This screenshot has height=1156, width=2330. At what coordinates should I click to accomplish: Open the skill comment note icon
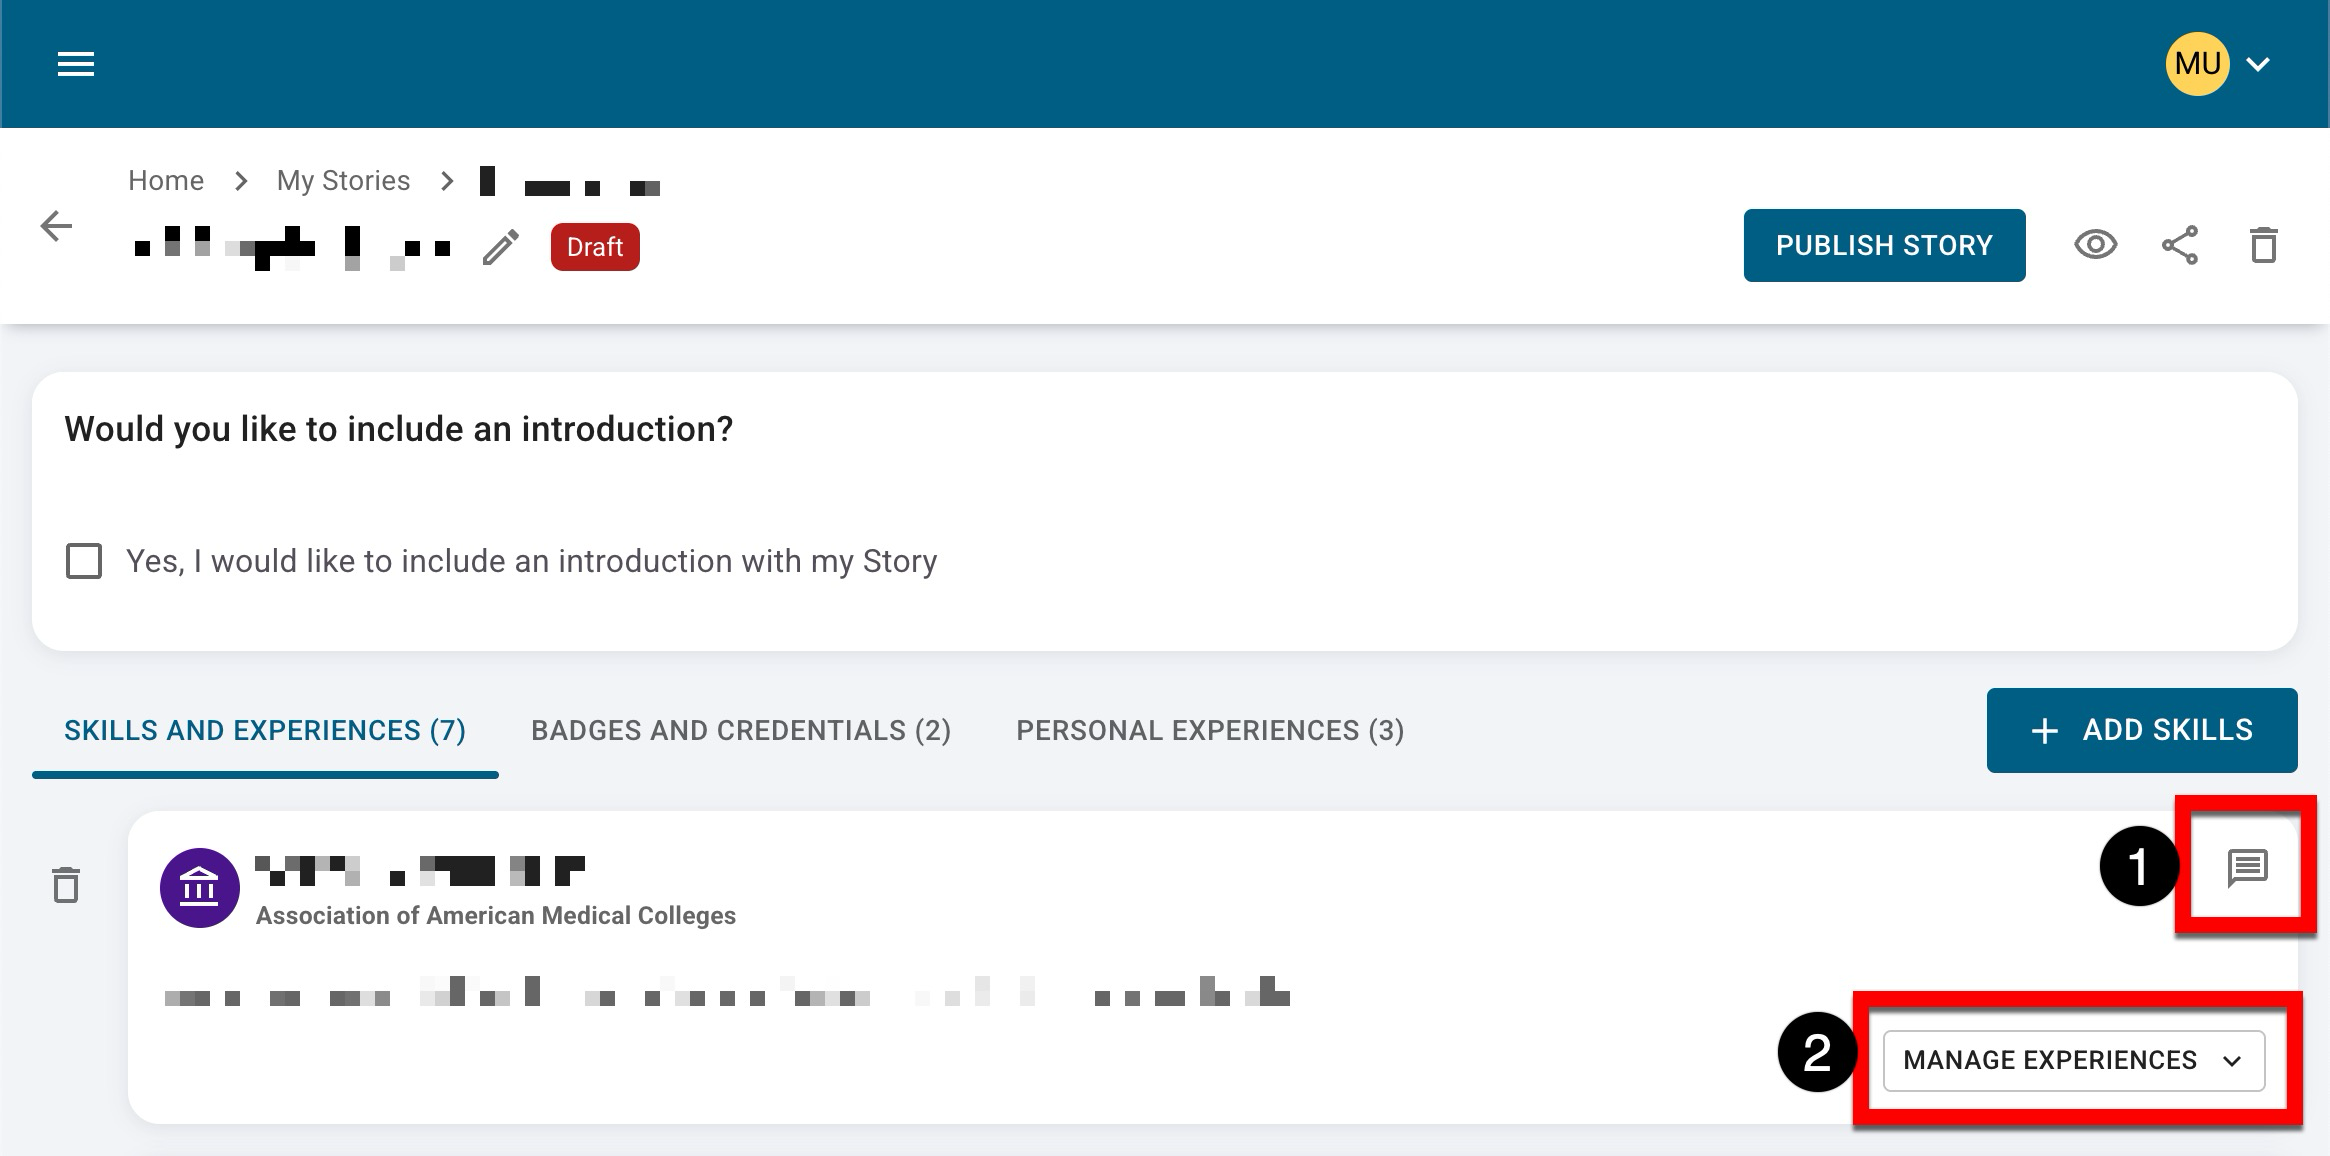click(x=2247, y=867)
